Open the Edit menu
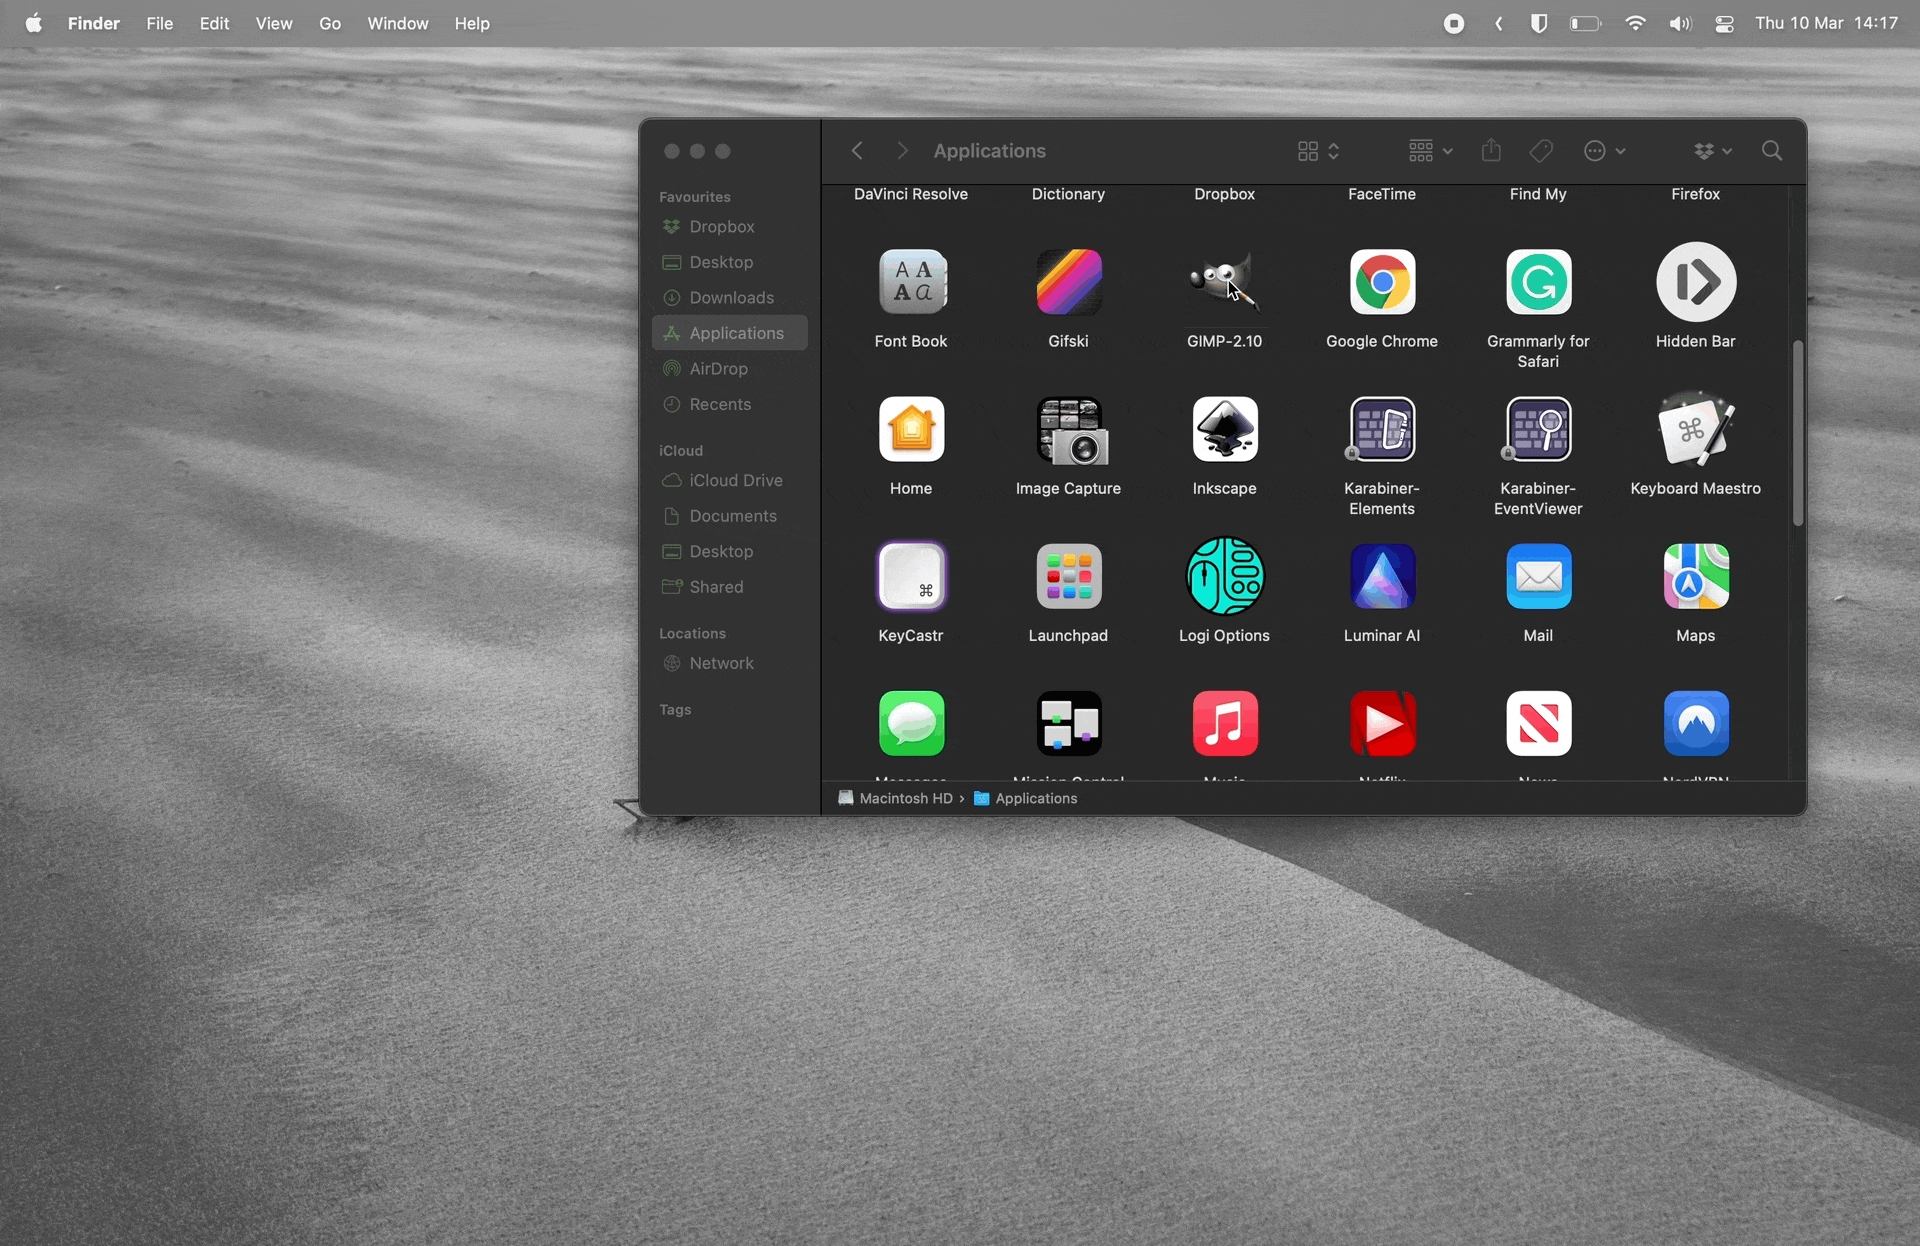 214,23
